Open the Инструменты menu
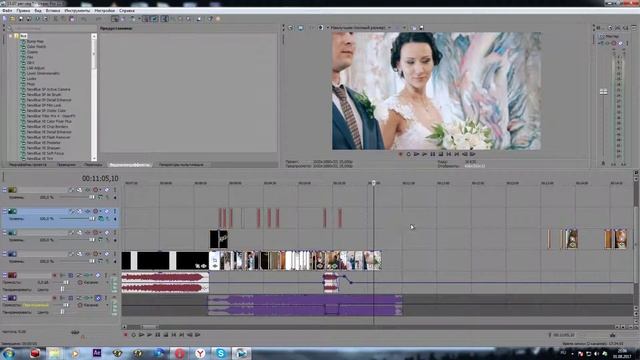This screenshot has width=640, height=360. point(77,11)
